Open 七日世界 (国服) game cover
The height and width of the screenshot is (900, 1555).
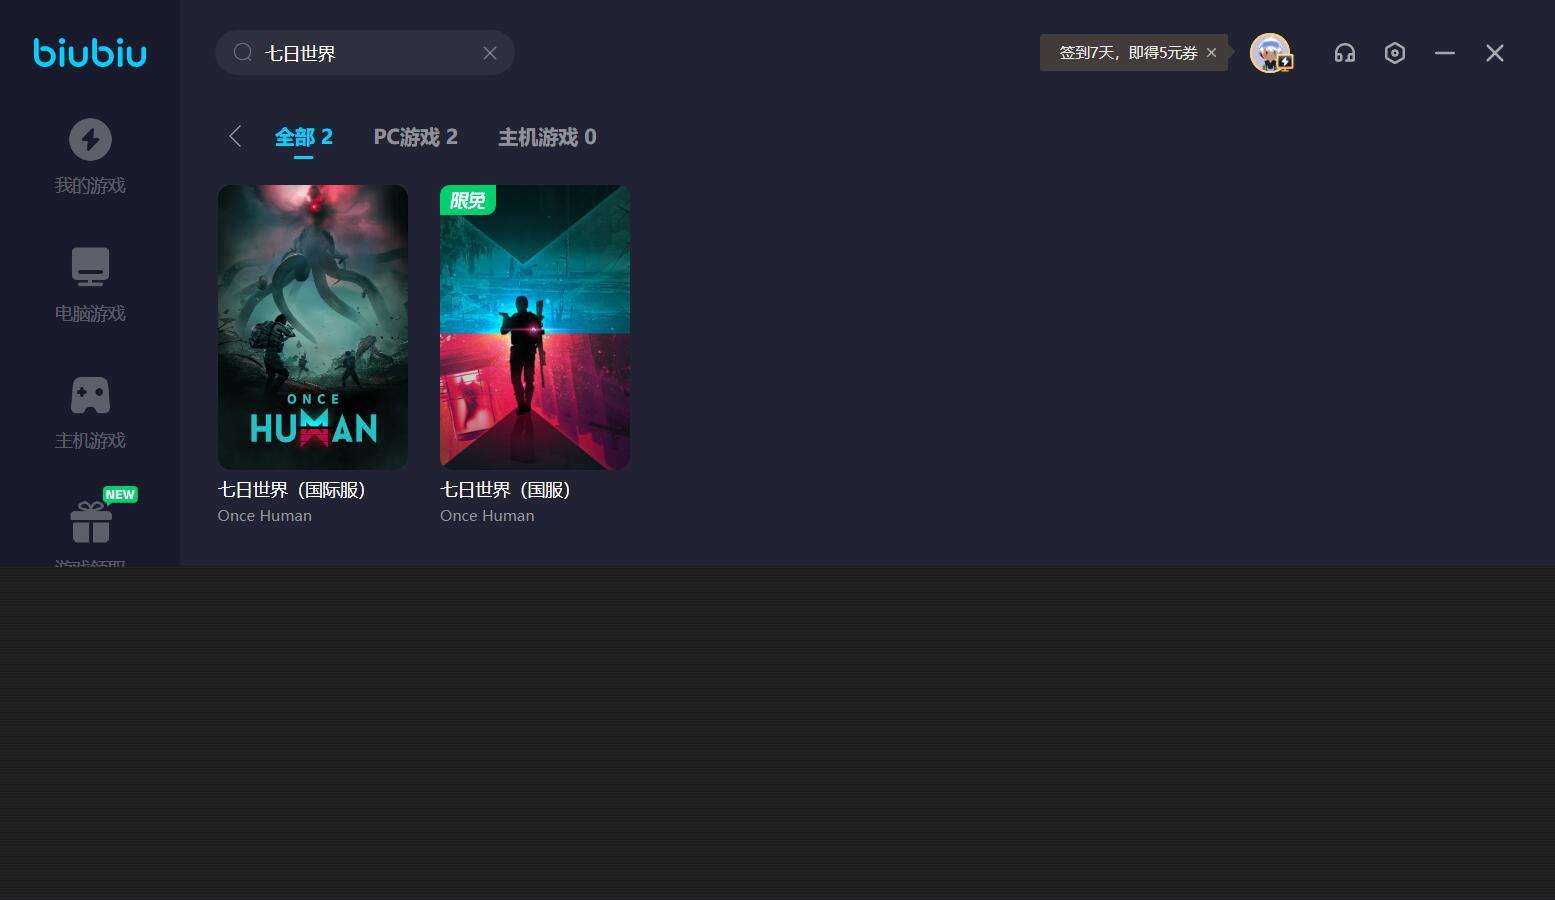click(x=535, y=327)
